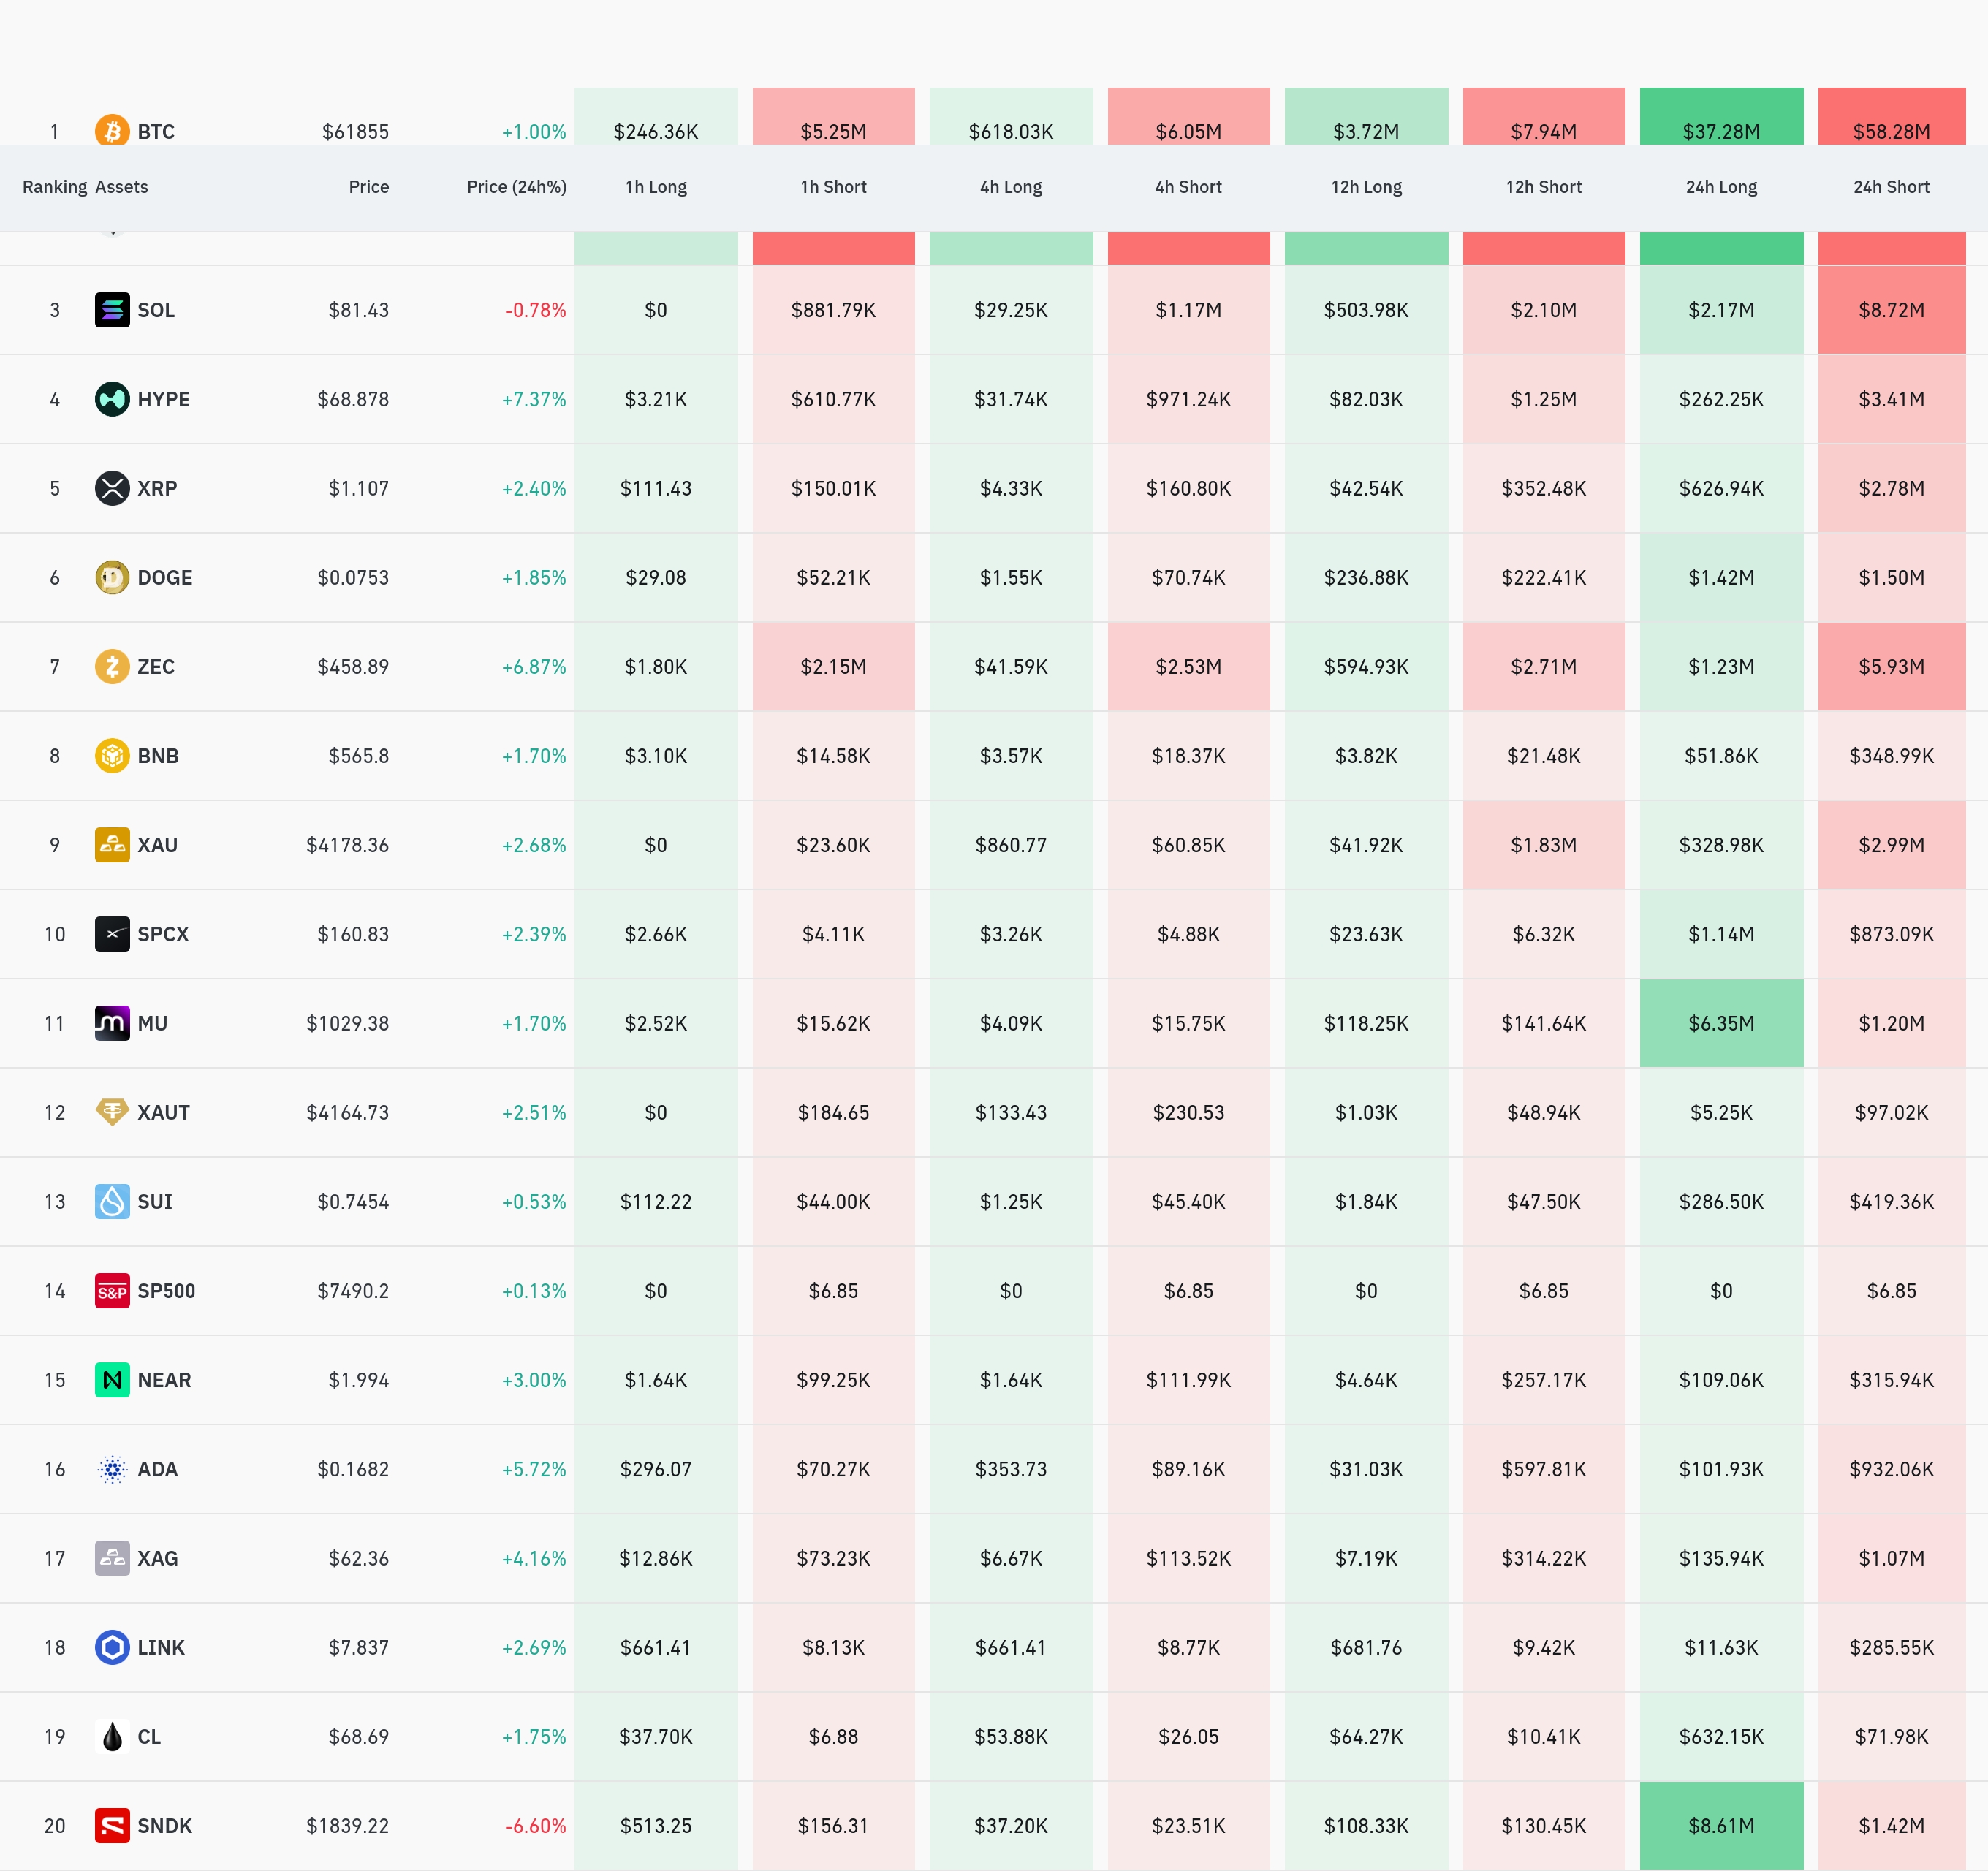Viewport: 1988px width, 1871px height.
Task: Click the Ranking column header
Action: (55, 187)
